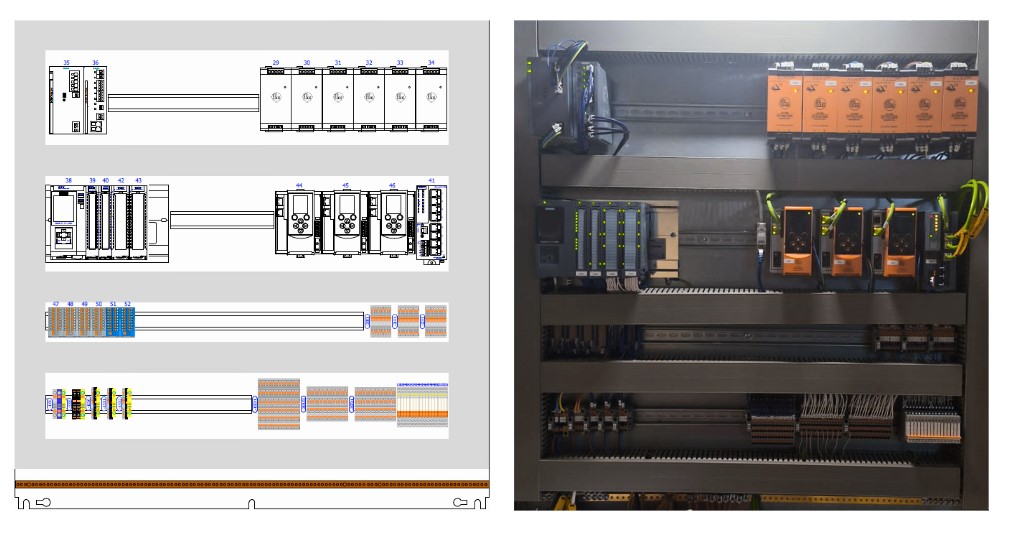Select blue terminal block 52

click(127, 321)
